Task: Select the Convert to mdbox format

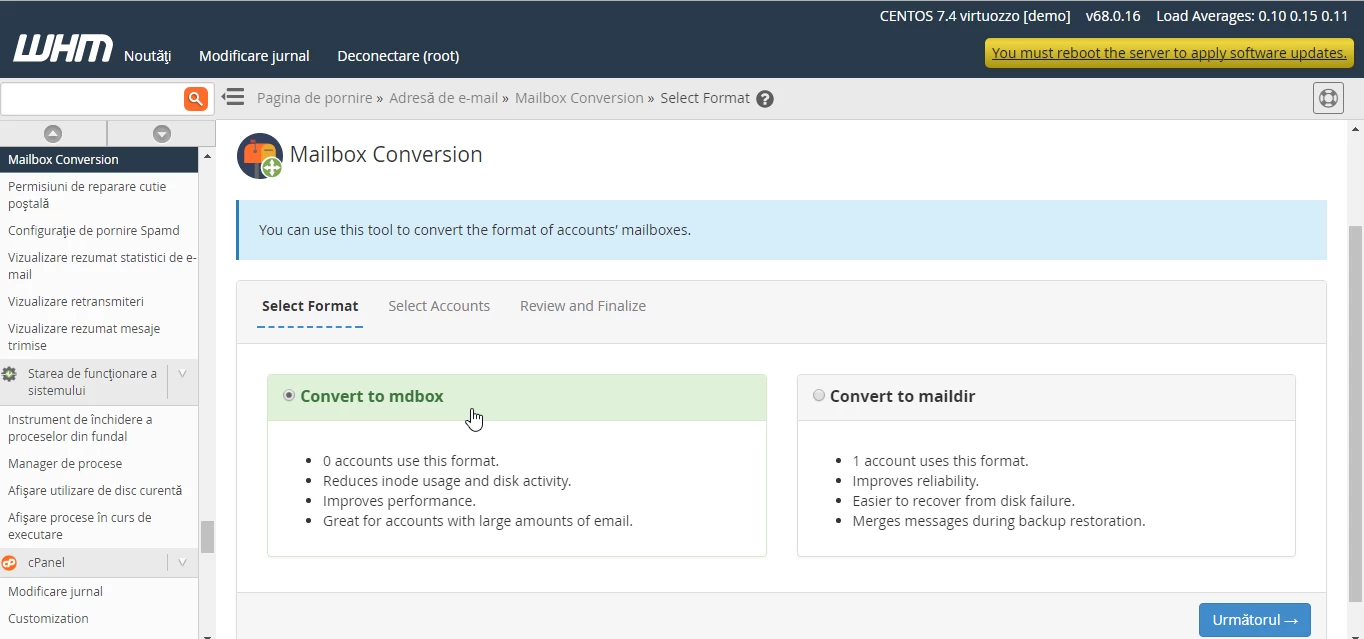Action: 288,395
